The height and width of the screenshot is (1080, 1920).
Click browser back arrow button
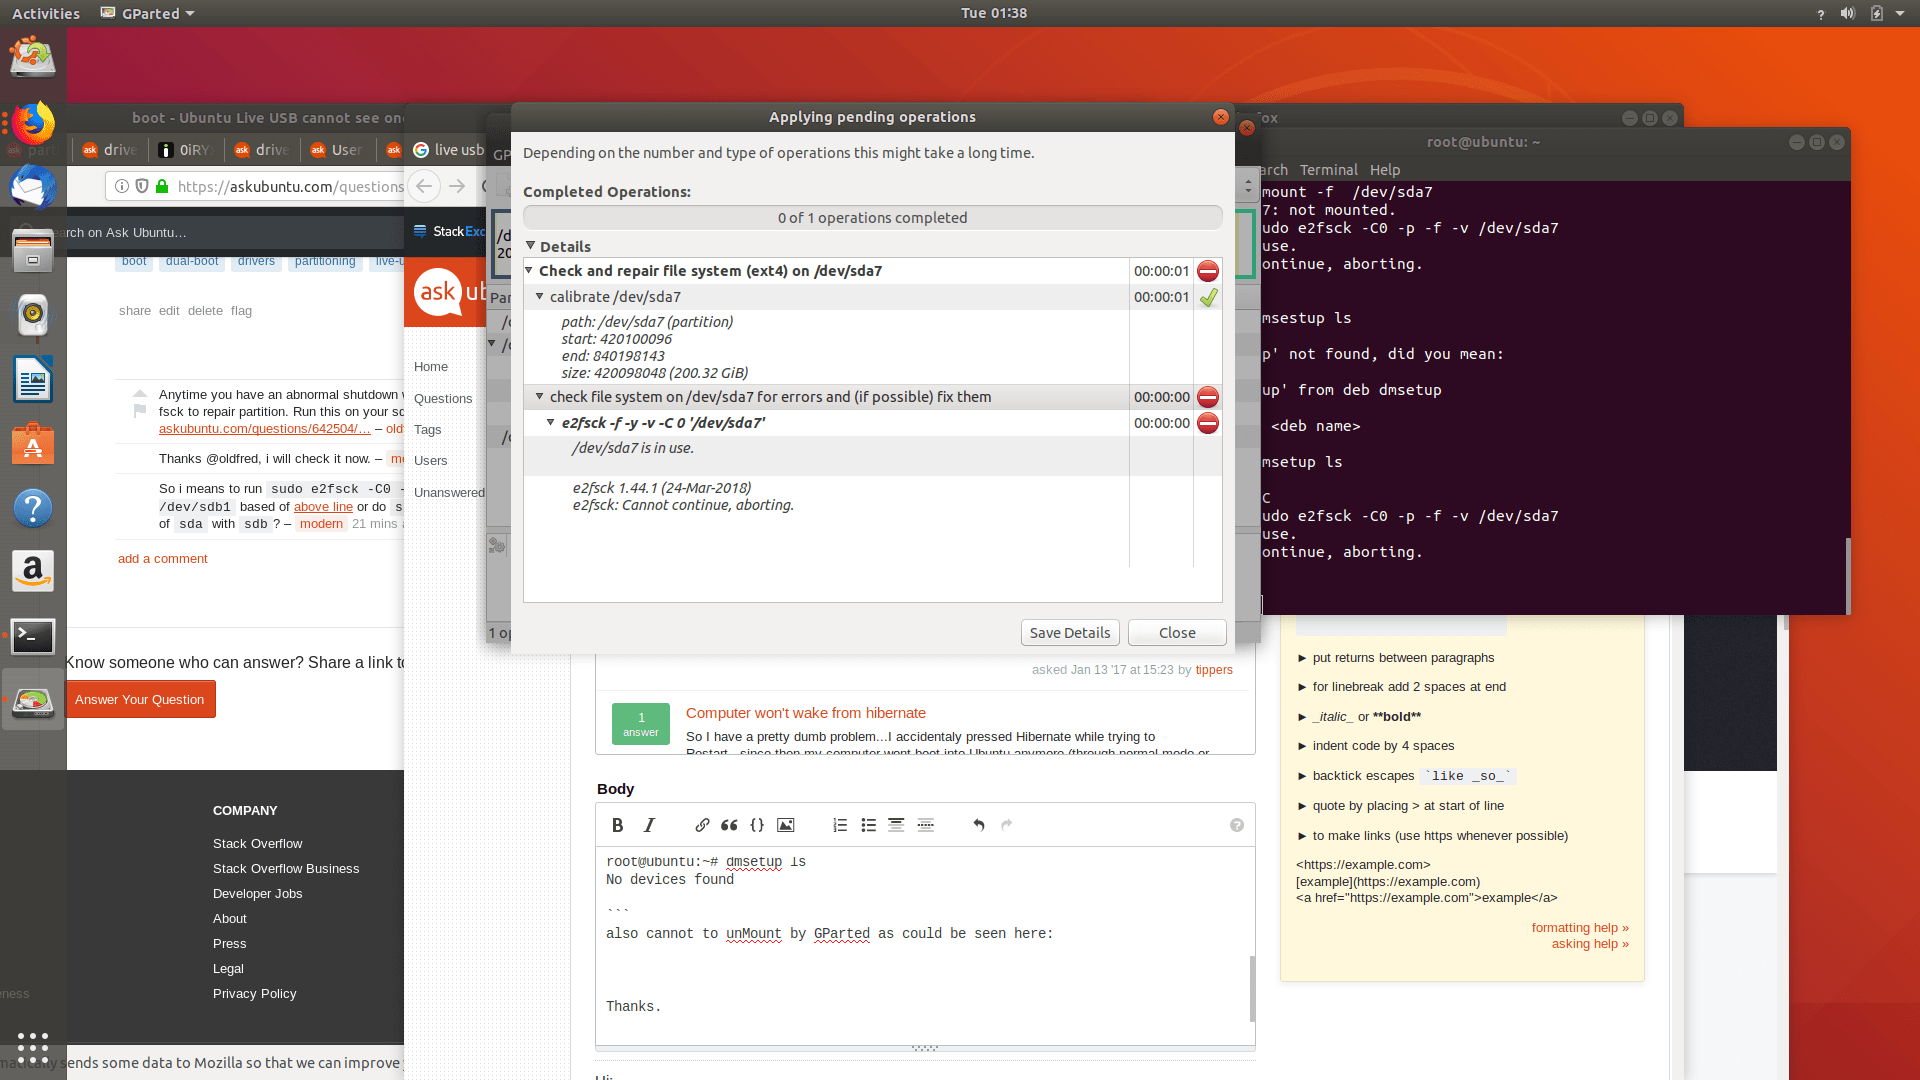[x=424, y=186]
